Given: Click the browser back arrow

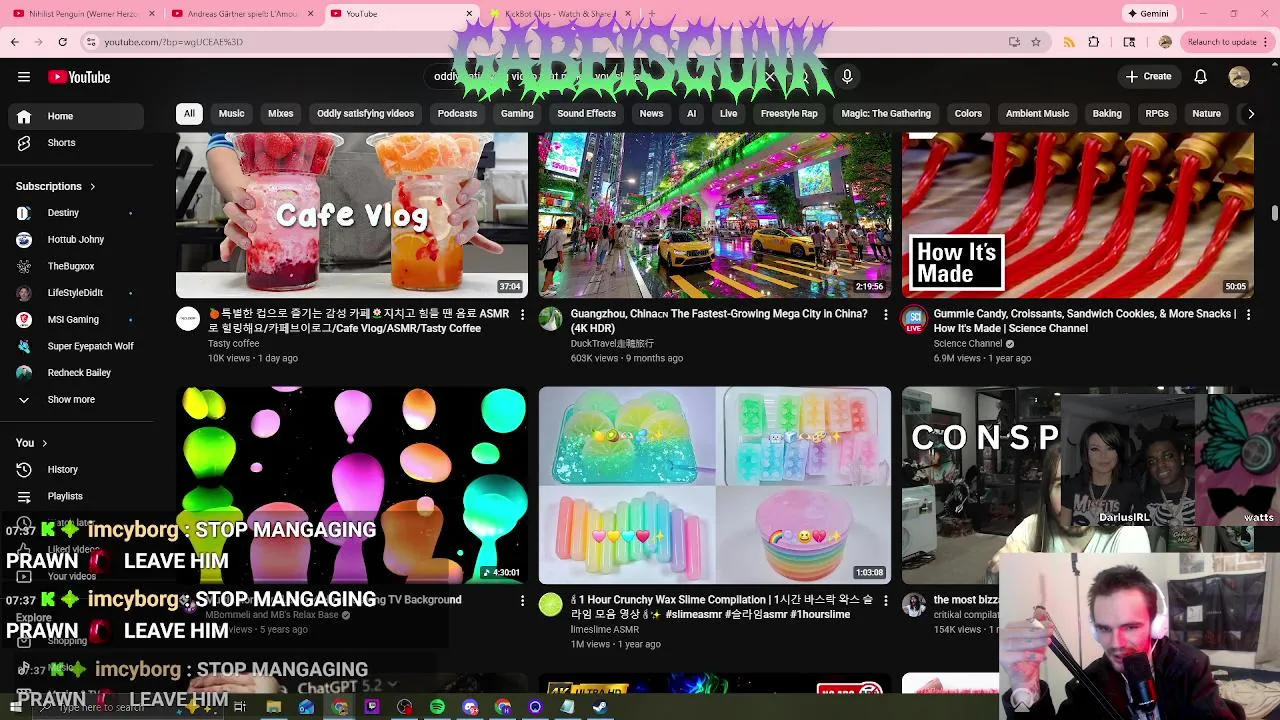Looking at the screenshot, I should pos(14,42).
